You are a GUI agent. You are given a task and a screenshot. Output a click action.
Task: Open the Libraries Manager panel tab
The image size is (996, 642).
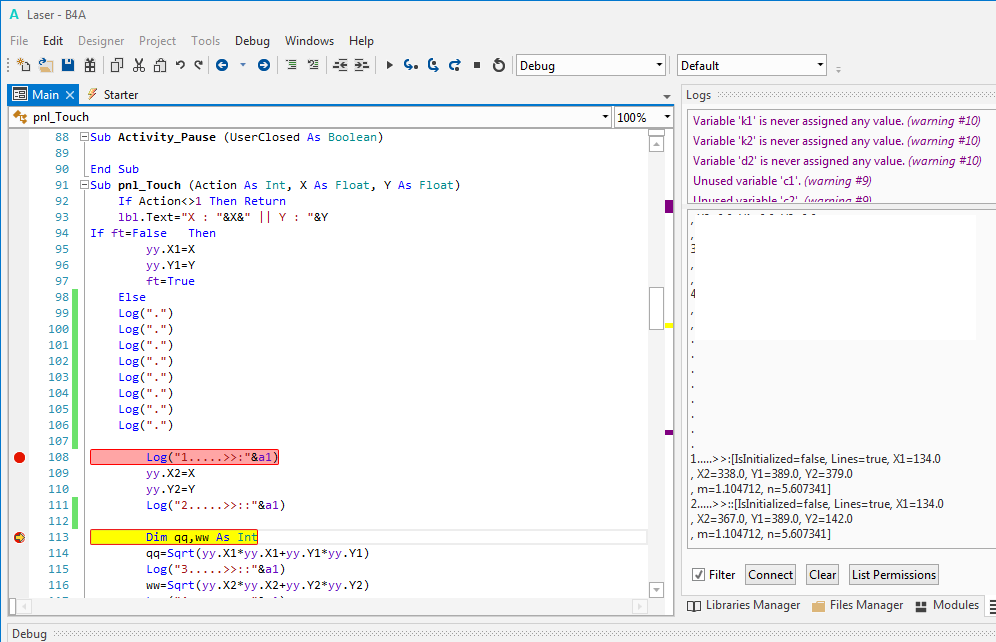click(x=744, y=605)
